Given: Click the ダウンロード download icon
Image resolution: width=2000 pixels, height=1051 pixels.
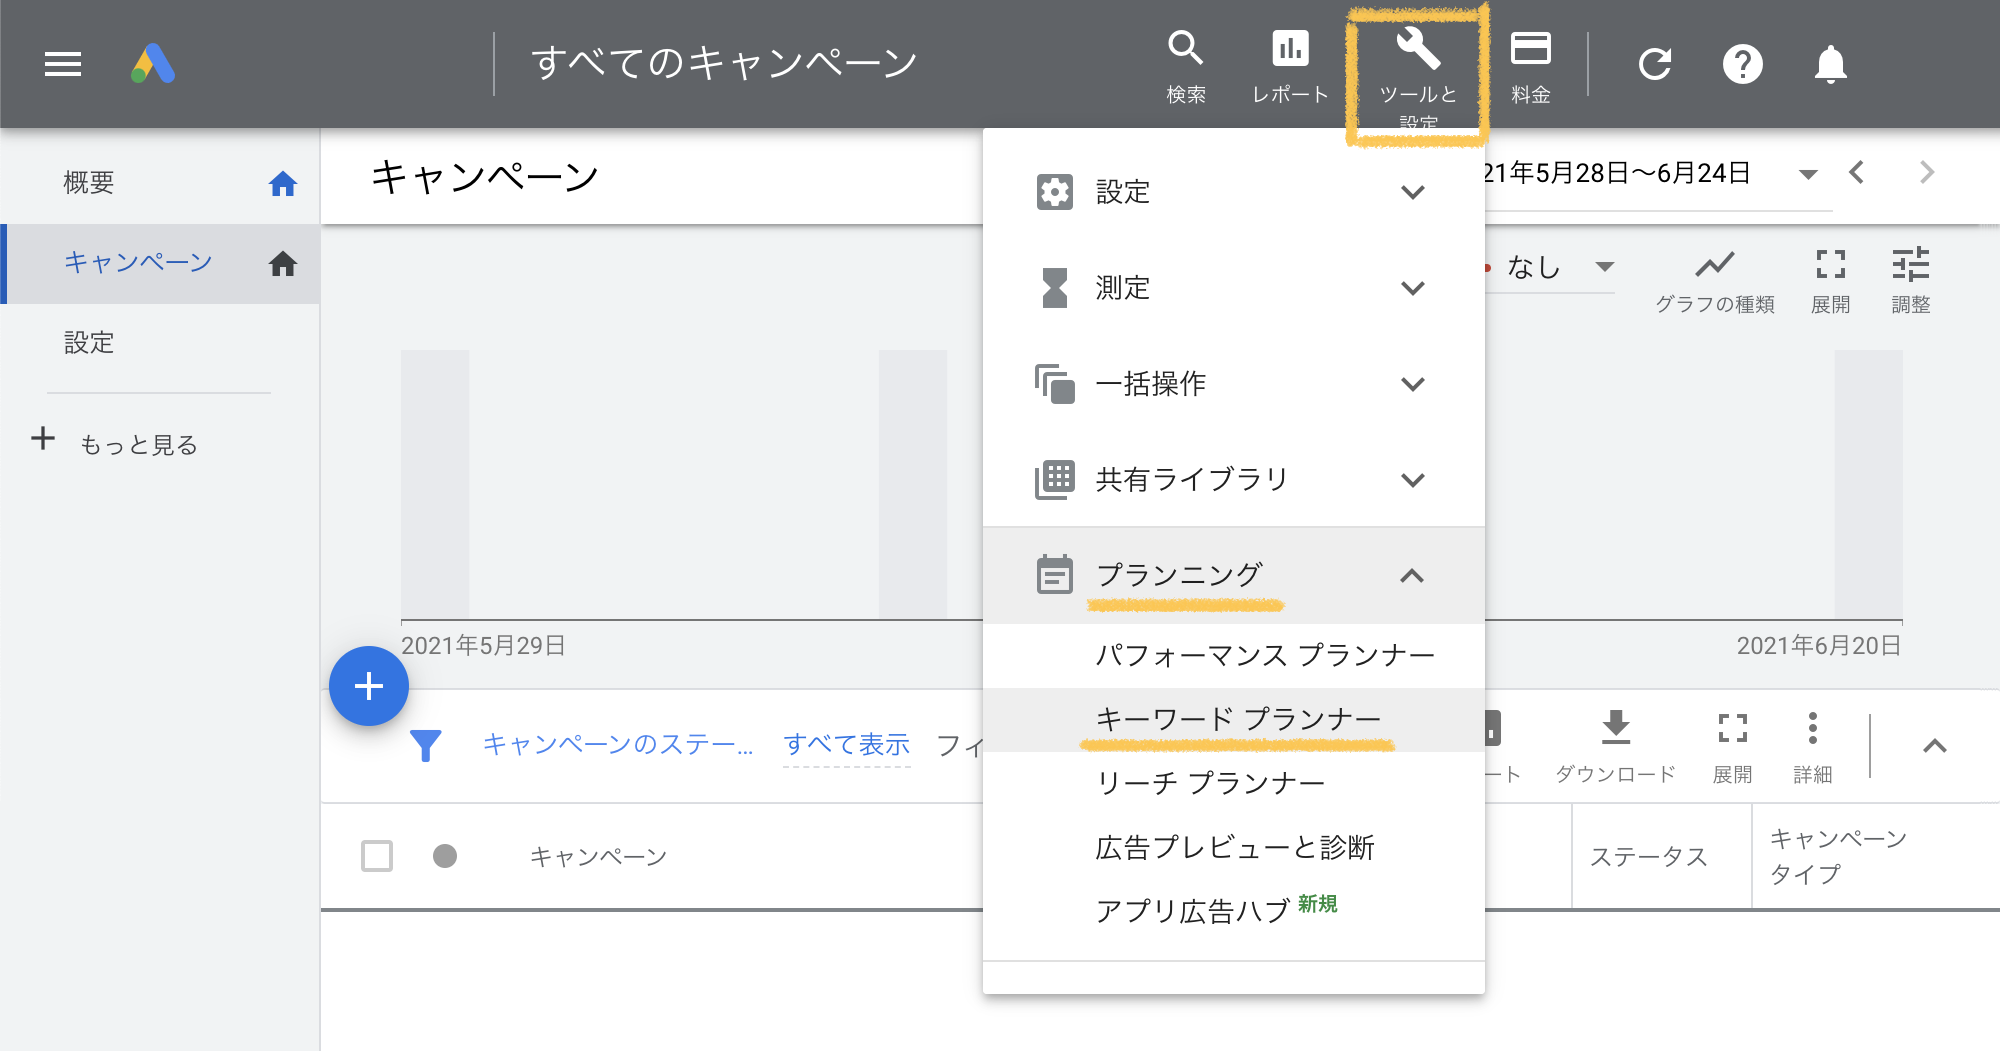Looking at the screenshot, I should tap(1616, 728).
